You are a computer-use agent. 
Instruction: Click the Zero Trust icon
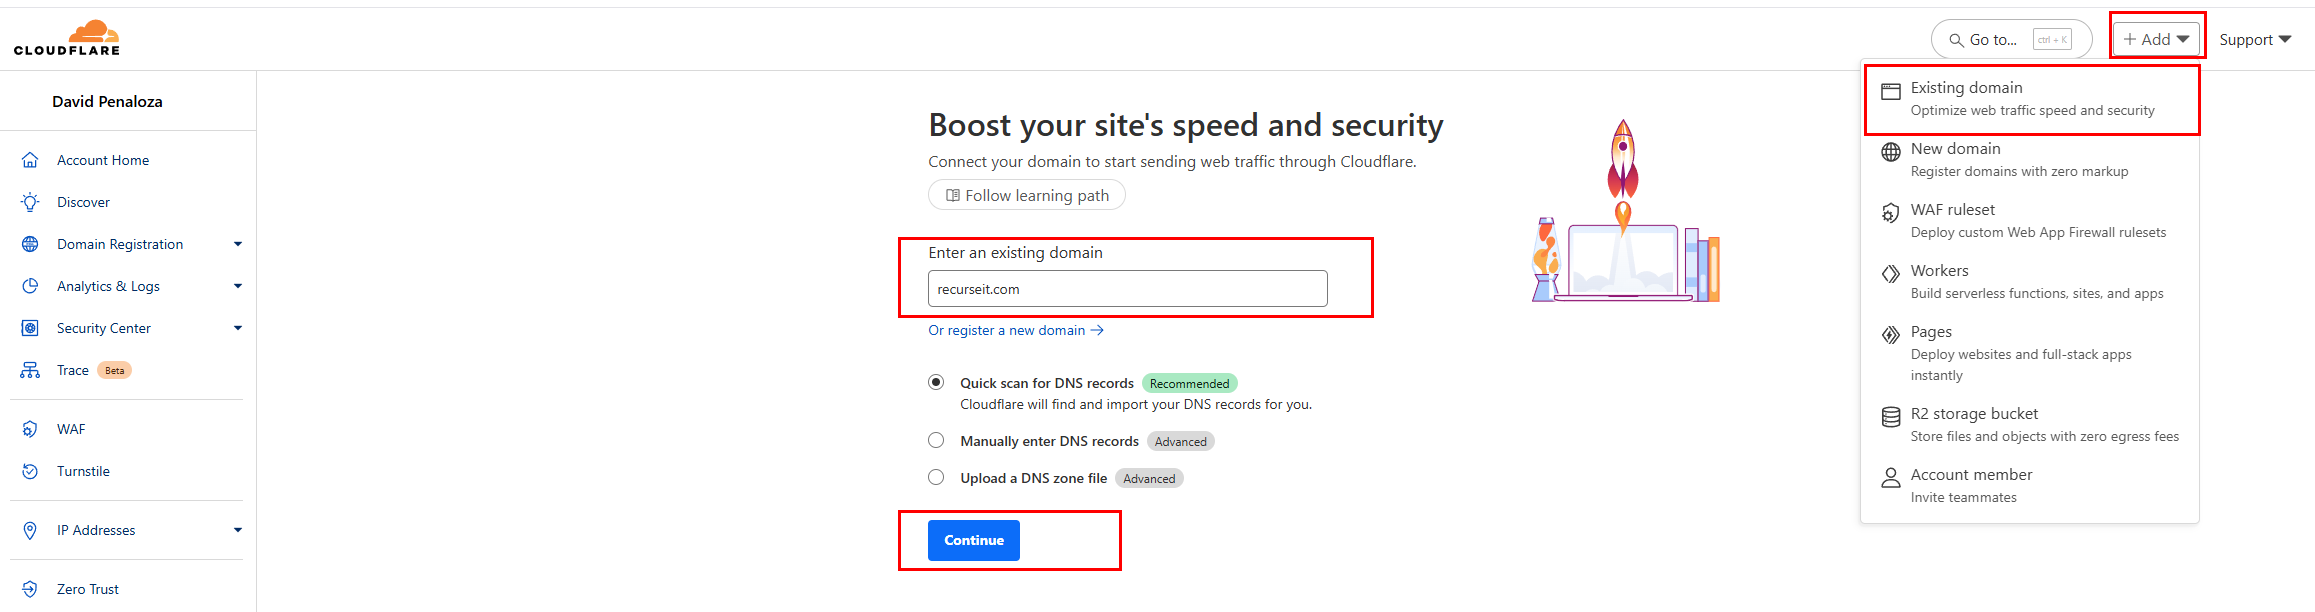click(30, 589)
